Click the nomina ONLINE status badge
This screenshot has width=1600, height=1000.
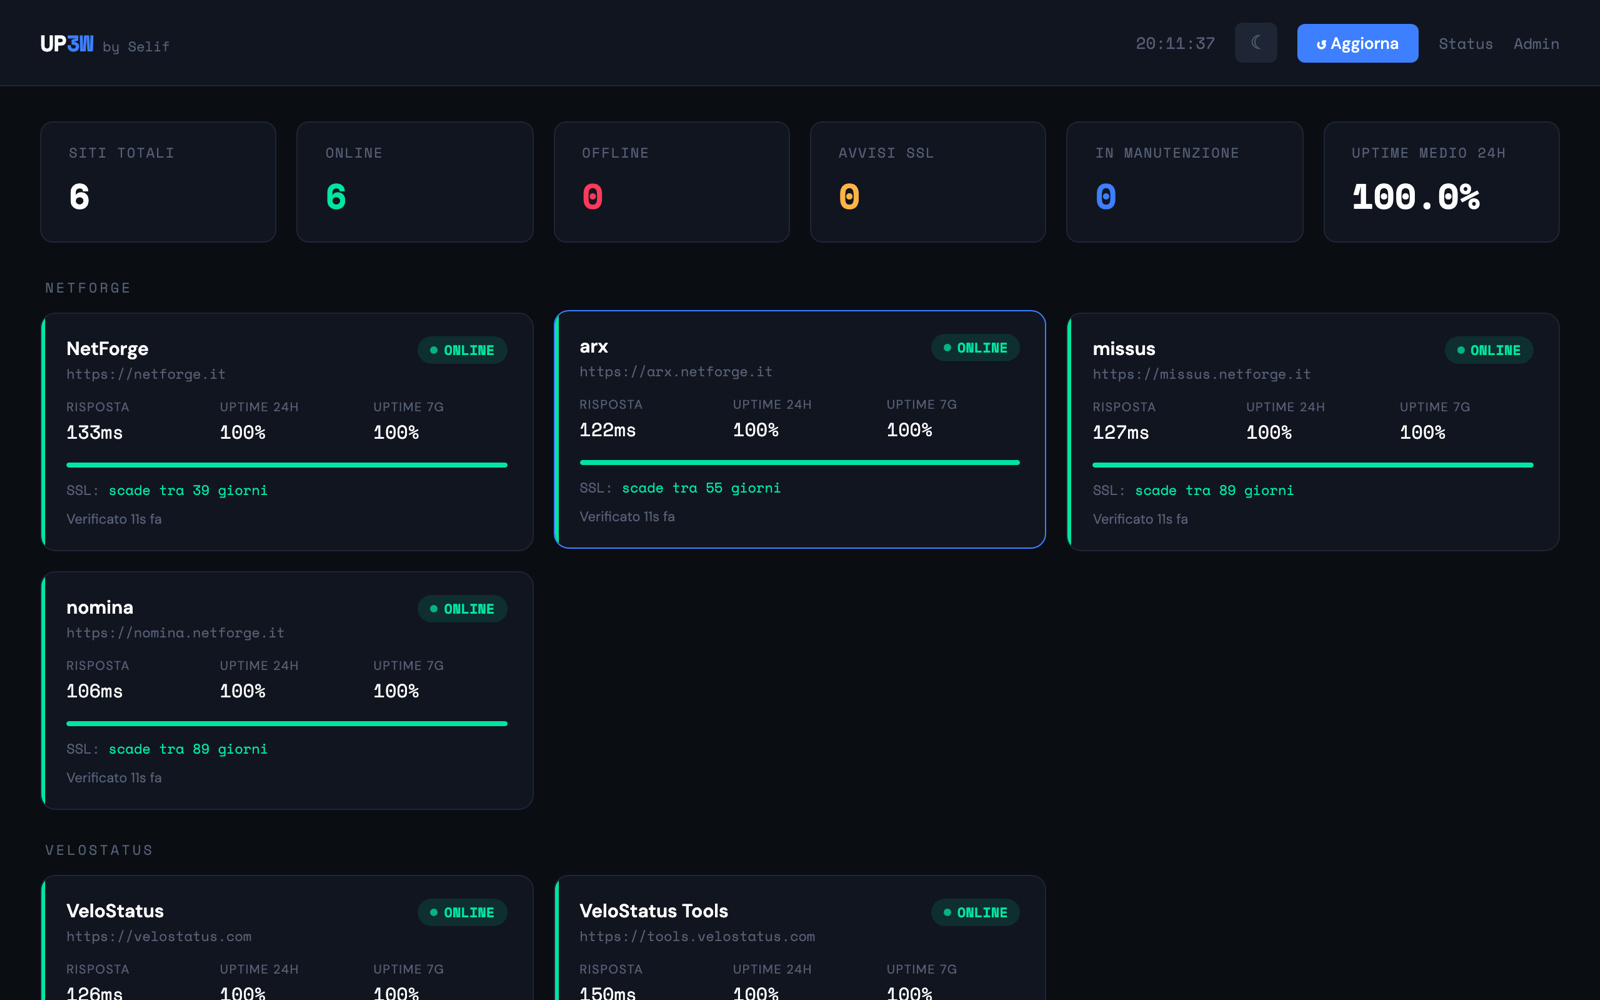pyautogui.click(x=462, y=609)
